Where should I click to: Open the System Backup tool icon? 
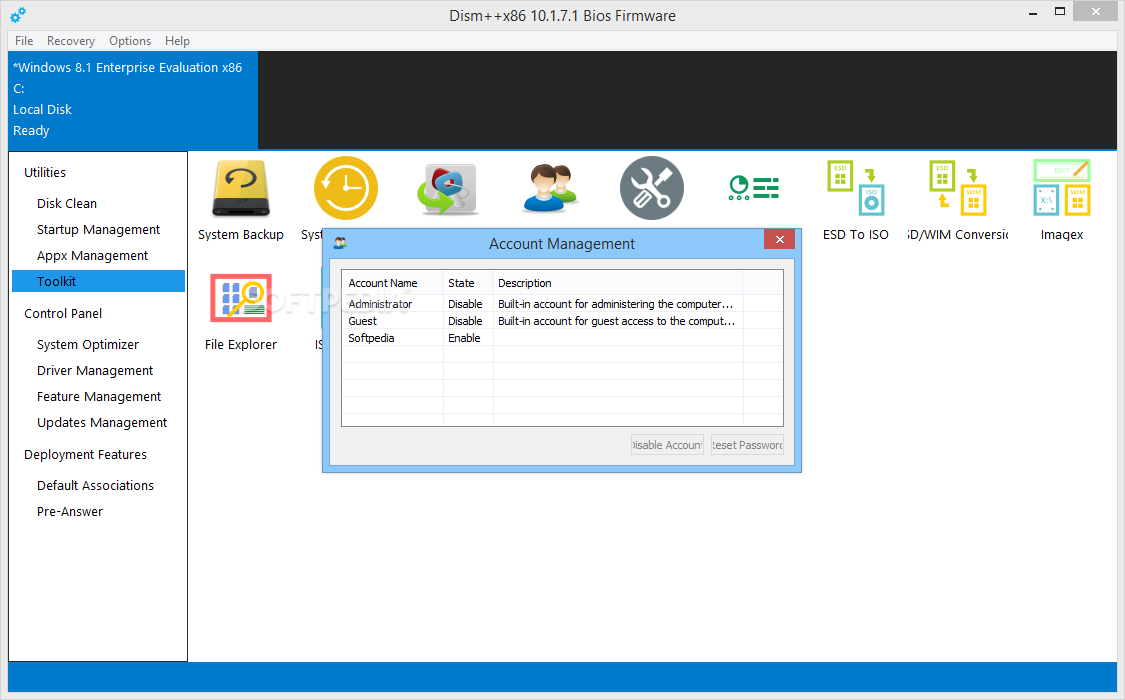click(x=240, y=189)
